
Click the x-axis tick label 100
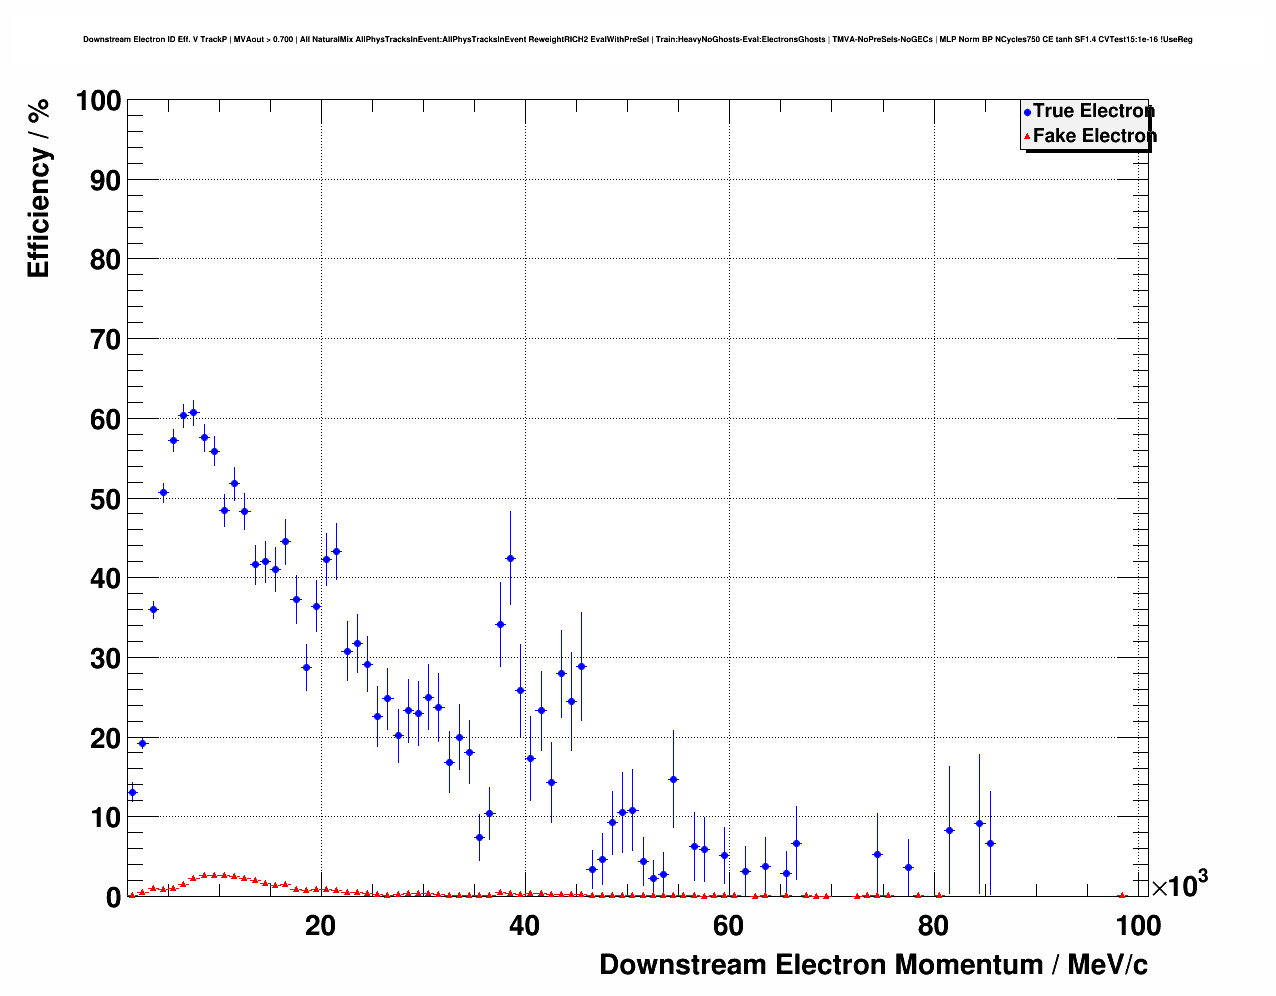[x=1137, y=926]
